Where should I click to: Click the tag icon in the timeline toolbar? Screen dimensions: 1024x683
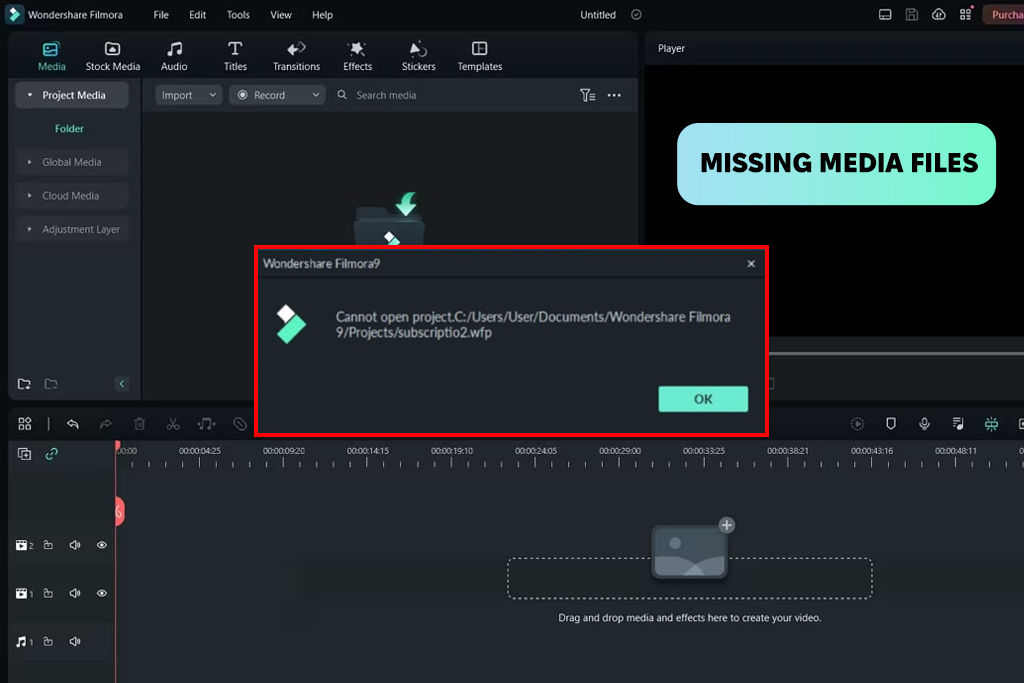240,424
